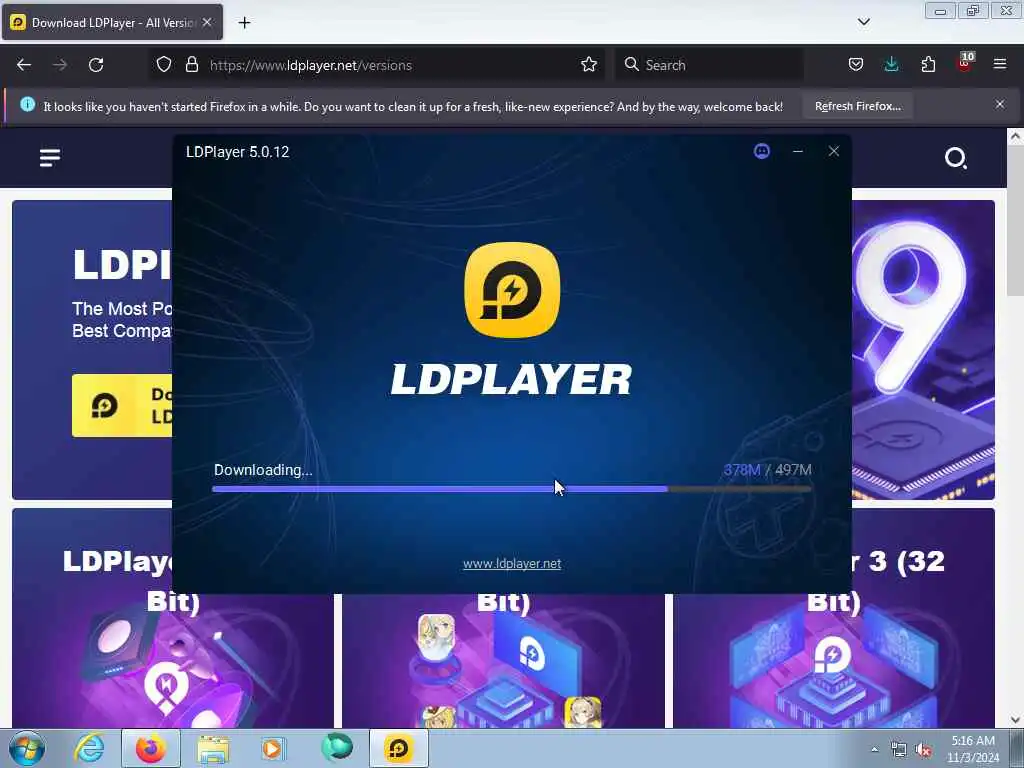Minimize the LDPlayer installer window
The image size is (1024, 768).
tap(797, 152)
